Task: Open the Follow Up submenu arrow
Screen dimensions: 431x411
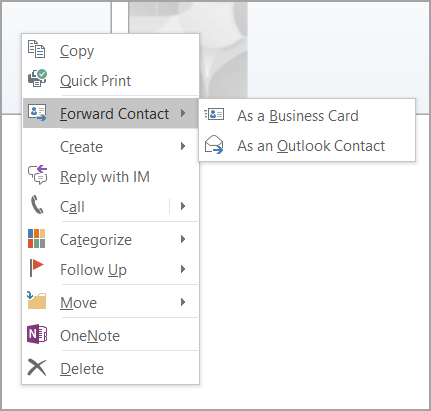Action: tap(183, 269)
